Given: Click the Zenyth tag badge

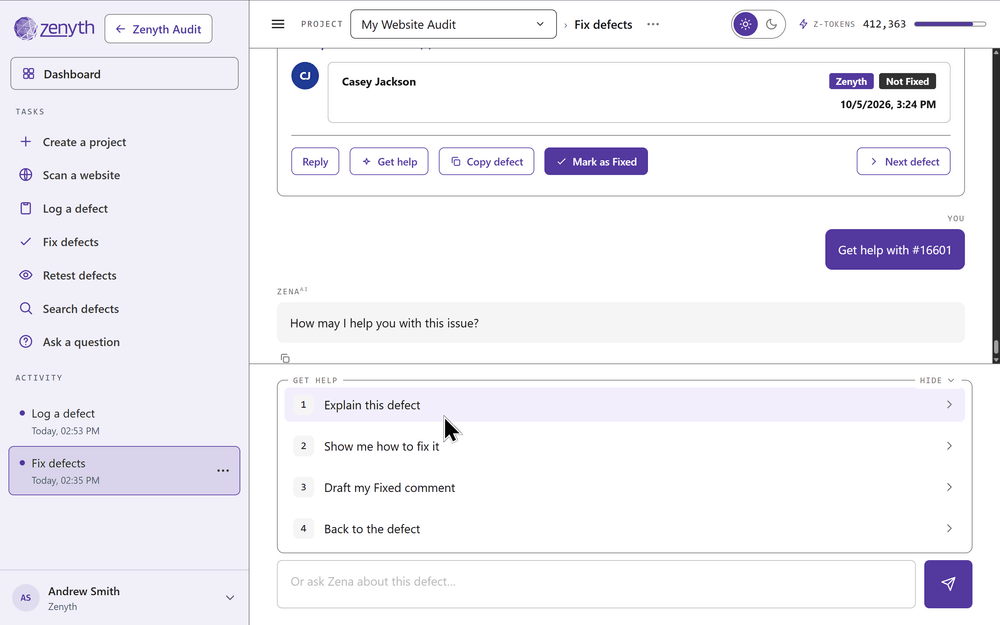Looking at the screenshot, I should point(851,81).
